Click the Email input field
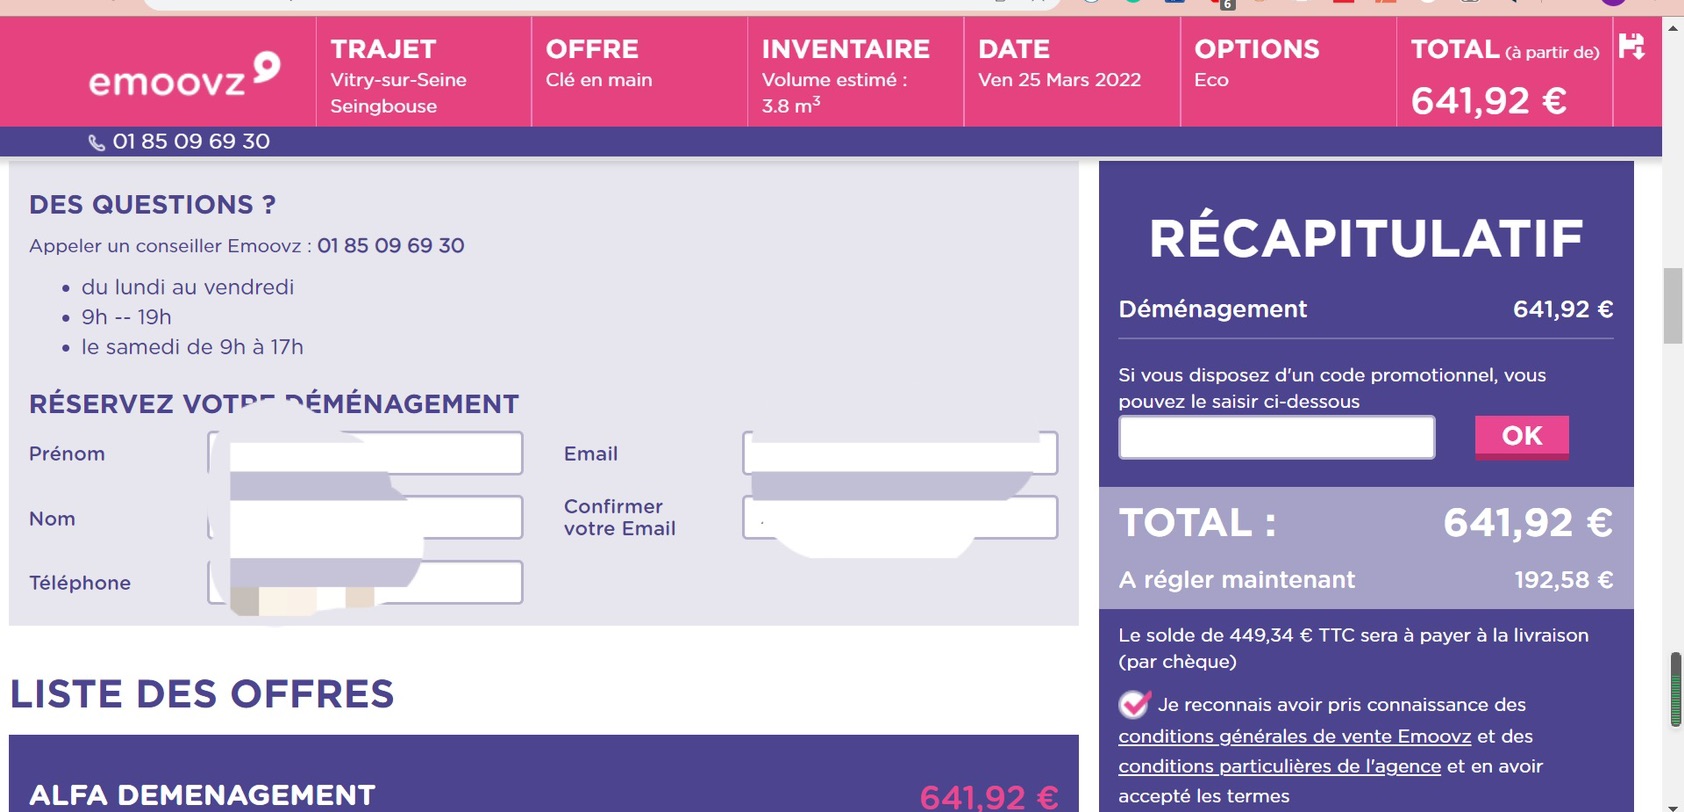This screenshot has width=1684, height=812. (x=900, y=453)
